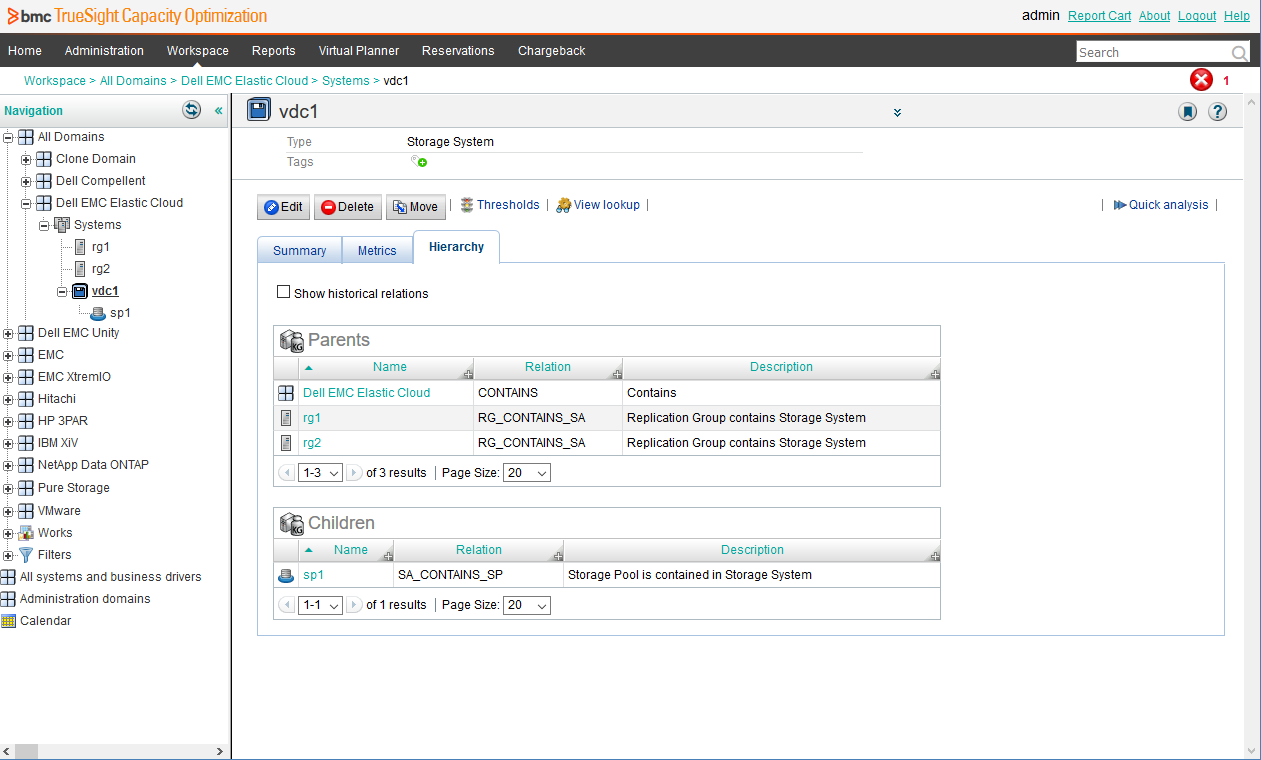1261x760 pixels.
Task: Expand the VMware domain node
Action: point(8,511)
